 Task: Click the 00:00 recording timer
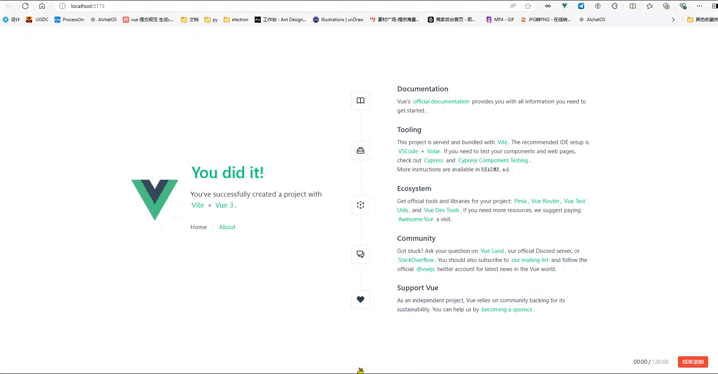coord(640,362)
